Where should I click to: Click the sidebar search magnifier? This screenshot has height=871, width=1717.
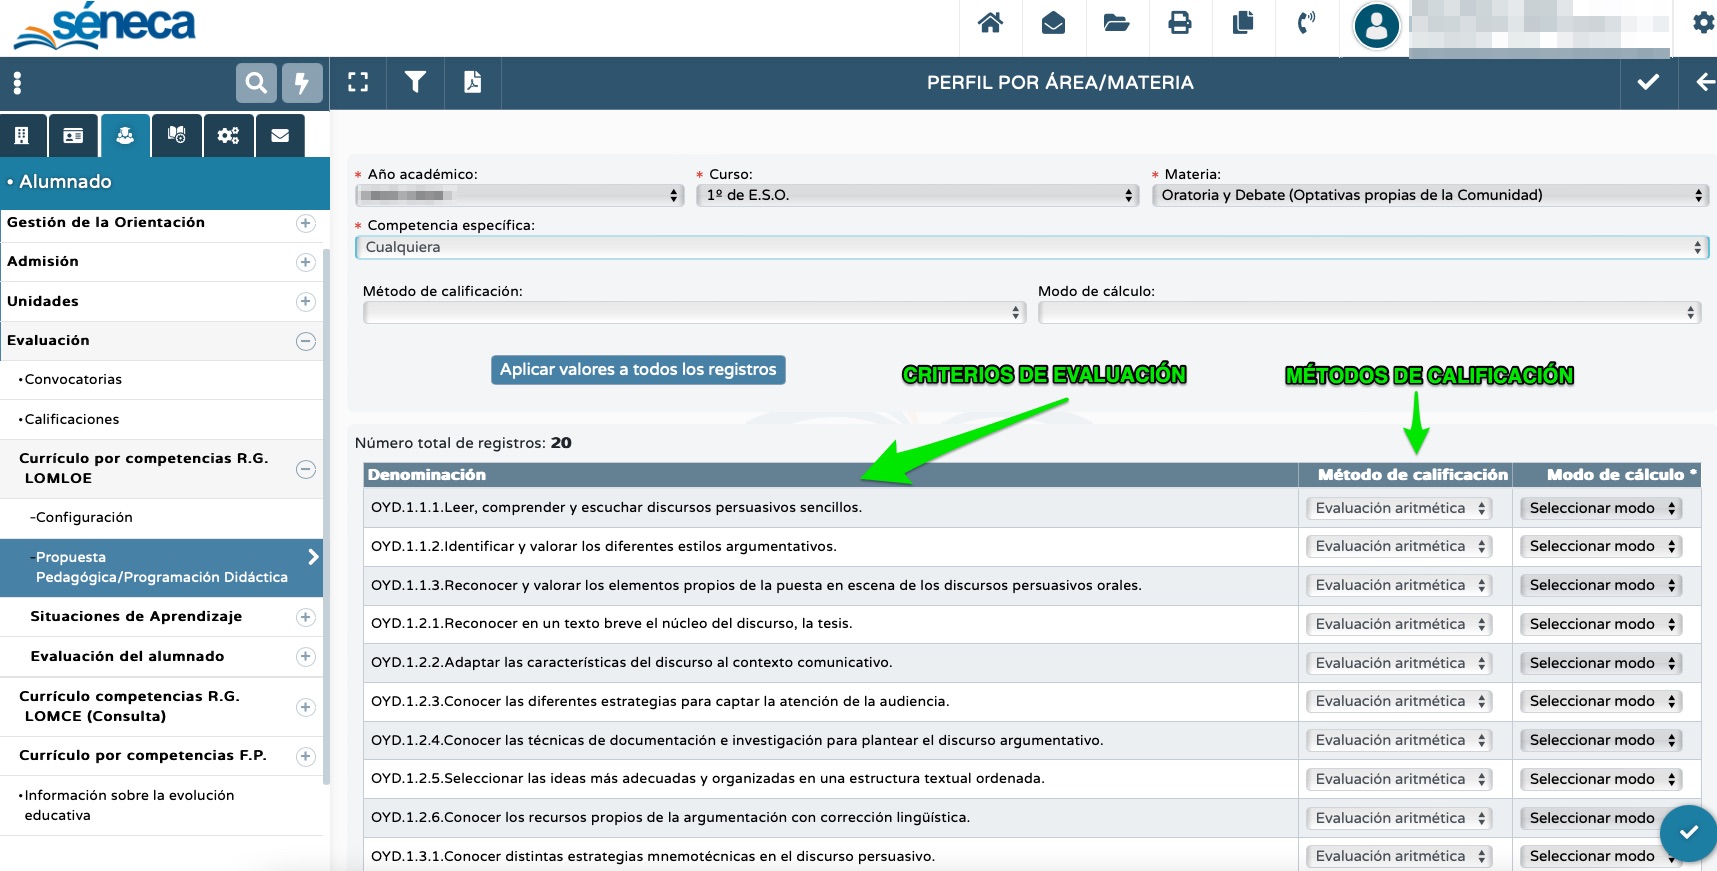(256, 83)
